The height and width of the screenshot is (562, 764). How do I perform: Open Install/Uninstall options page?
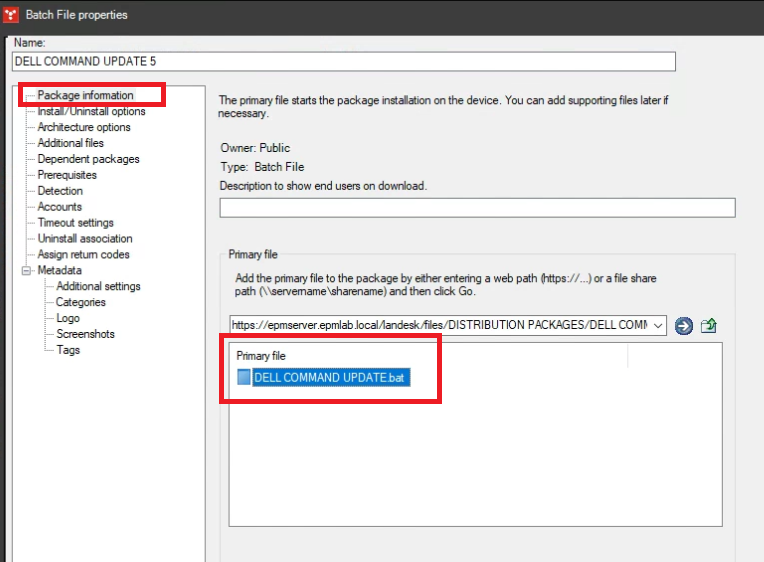click(91, 111)
